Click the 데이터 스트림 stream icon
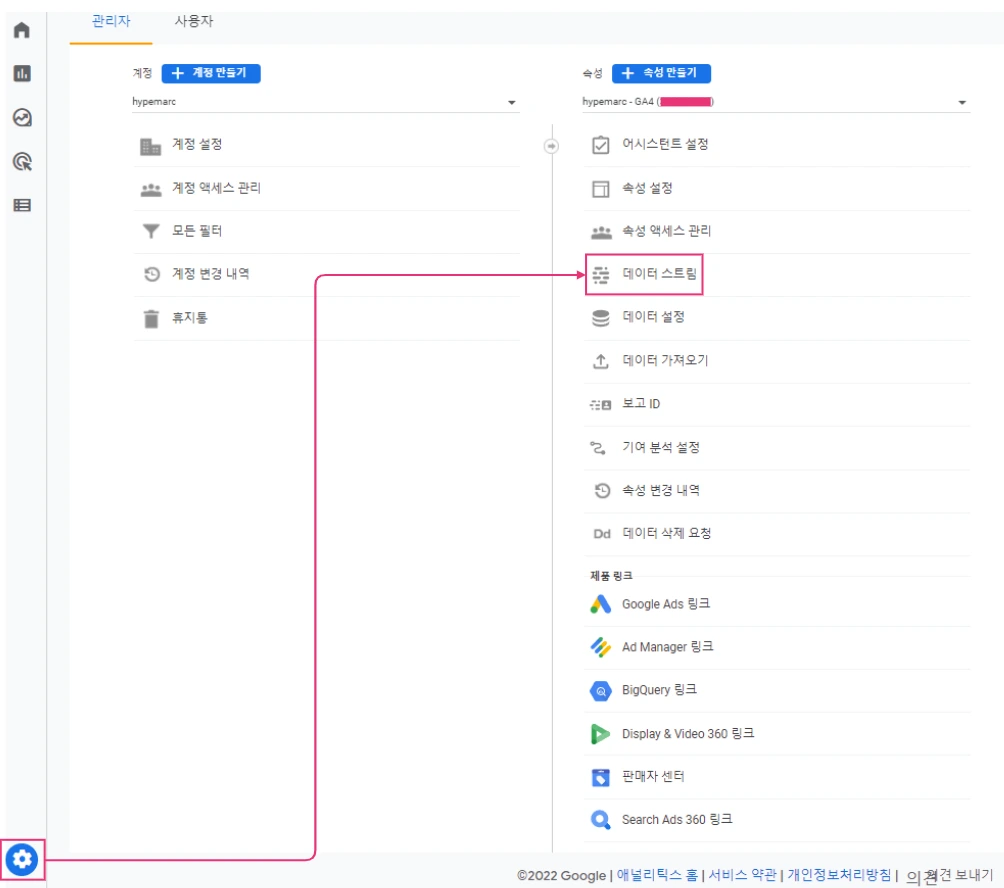The height and width of the screenshot is (888, 1004). [601, 275]
